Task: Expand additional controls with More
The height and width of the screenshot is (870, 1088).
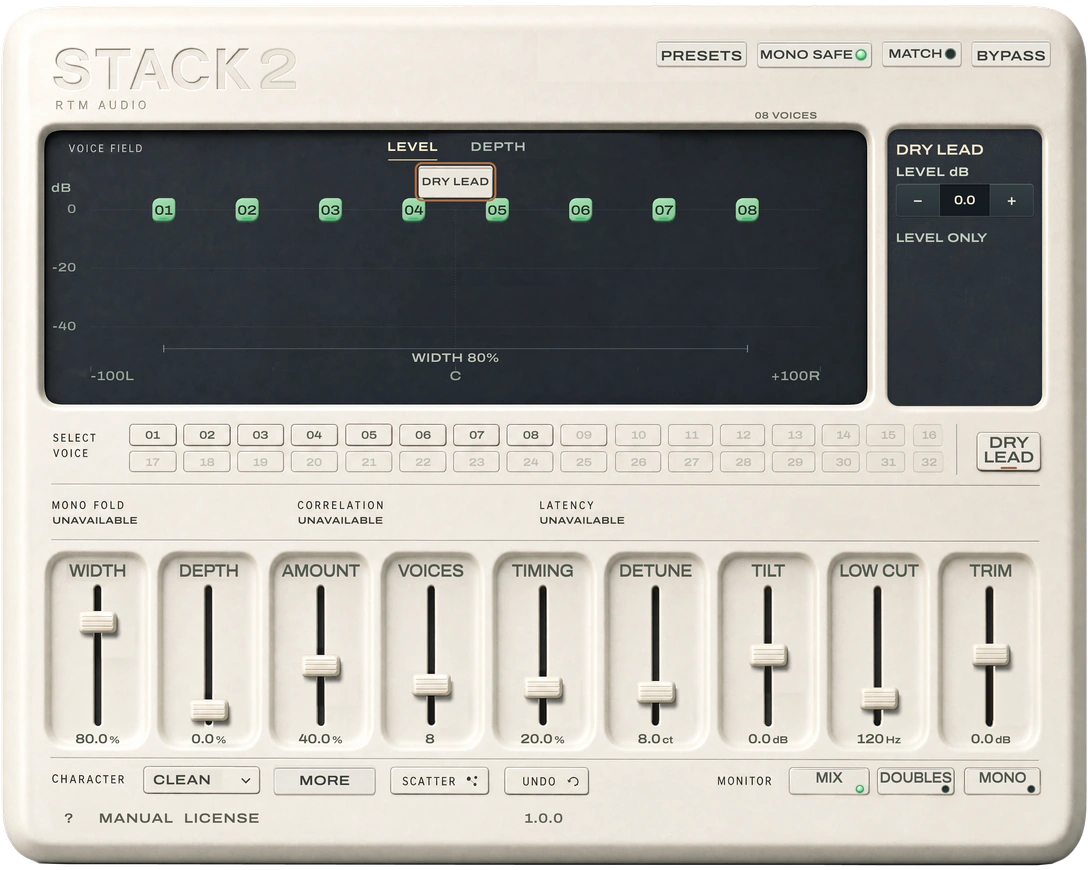Action: click(x=324, y=781)
